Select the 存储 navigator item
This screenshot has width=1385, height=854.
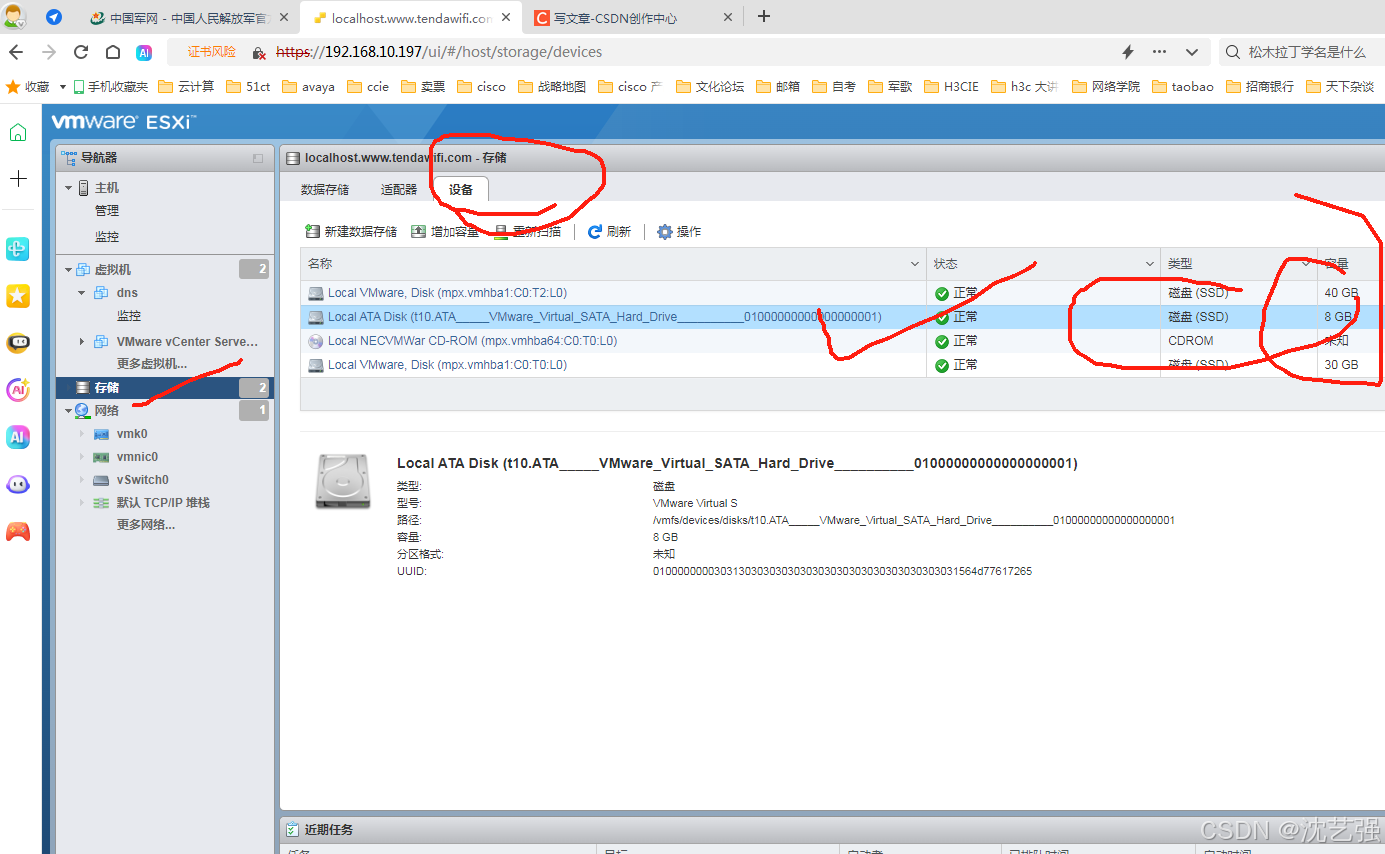pyautogui.click(x=163, y=388)
